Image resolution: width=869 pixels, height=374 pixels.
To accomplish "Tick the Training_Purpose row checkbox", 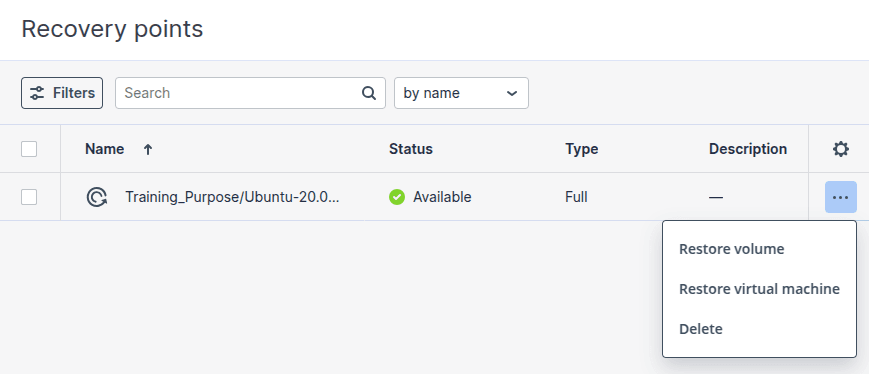I will tap(29, 197).
